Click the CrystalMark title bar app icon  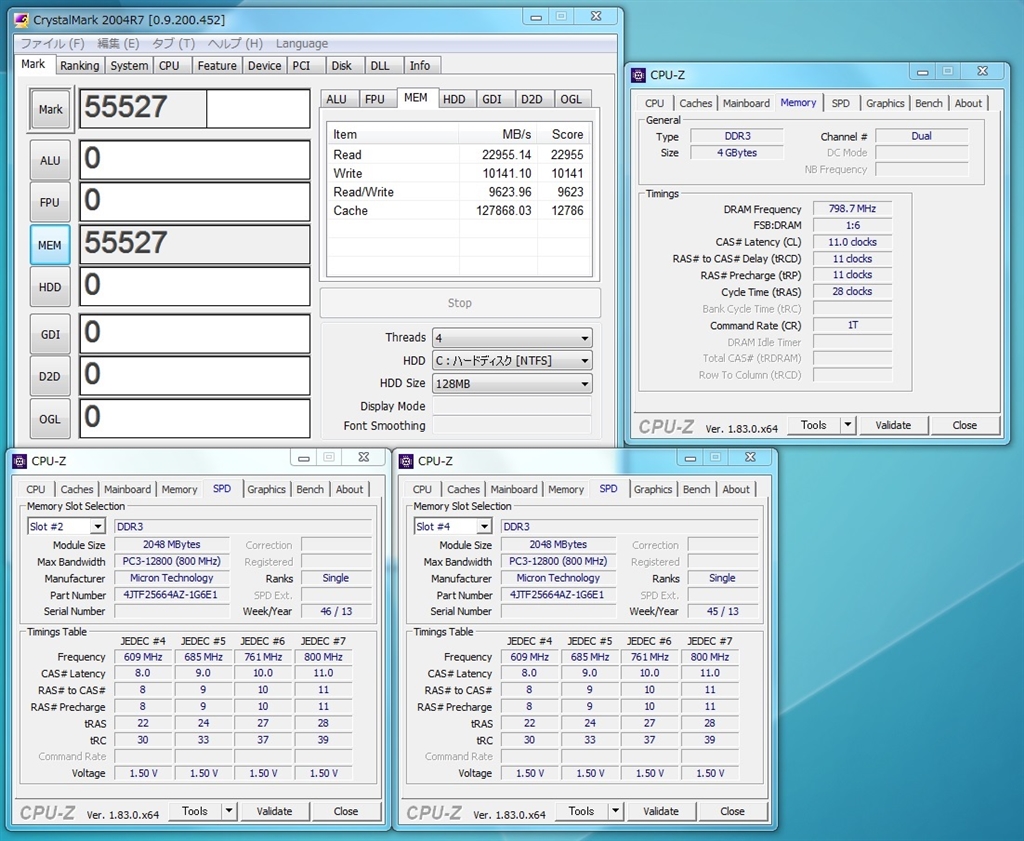(22, 20)
